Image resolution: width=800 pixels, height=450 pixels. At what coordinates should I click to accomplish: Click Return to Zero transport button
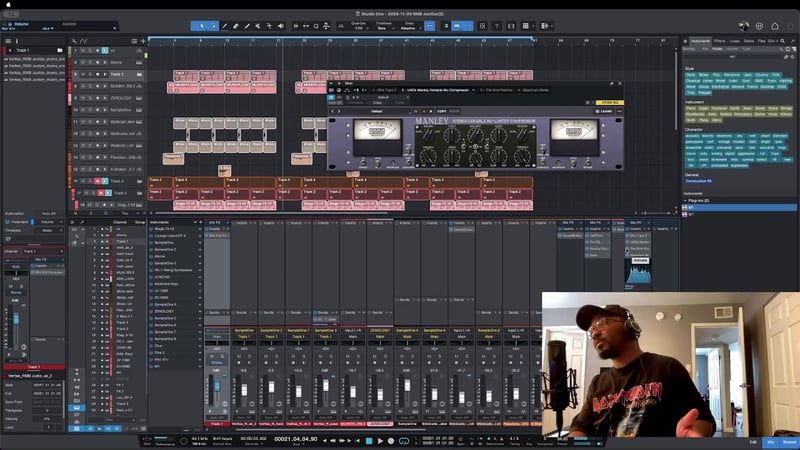(x=357, y=440)
